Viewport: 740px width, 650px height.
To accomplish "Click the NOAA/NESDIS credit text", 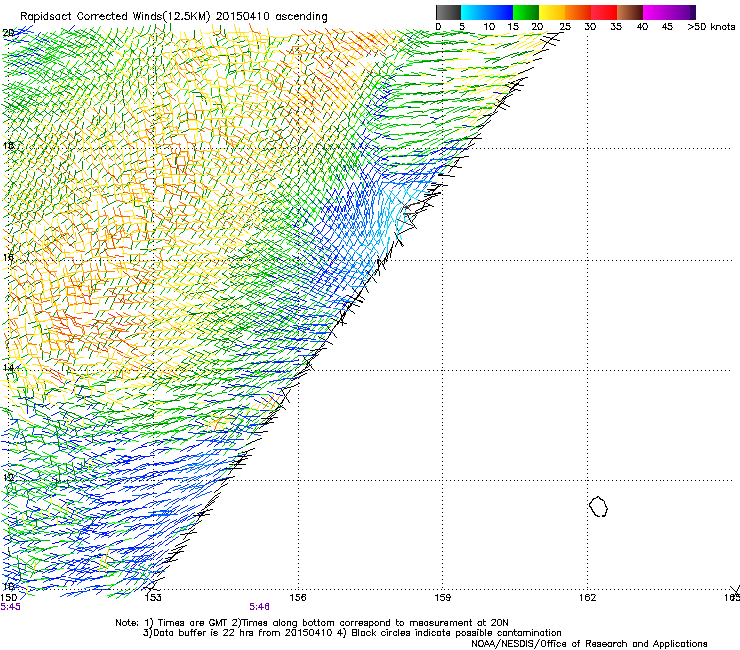I will [x=589, y=644].
